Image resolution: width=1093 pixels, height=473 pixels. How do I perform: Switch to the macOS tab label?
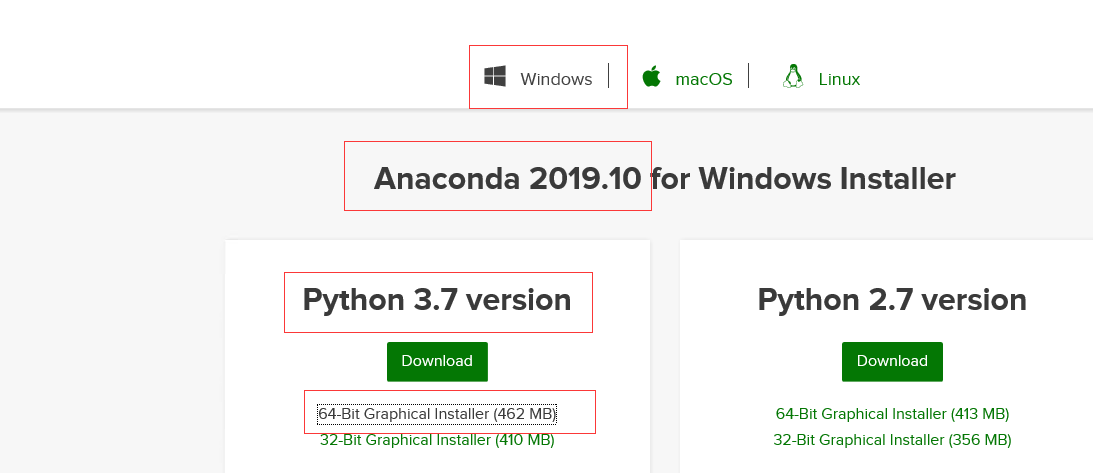pos(704,79)
